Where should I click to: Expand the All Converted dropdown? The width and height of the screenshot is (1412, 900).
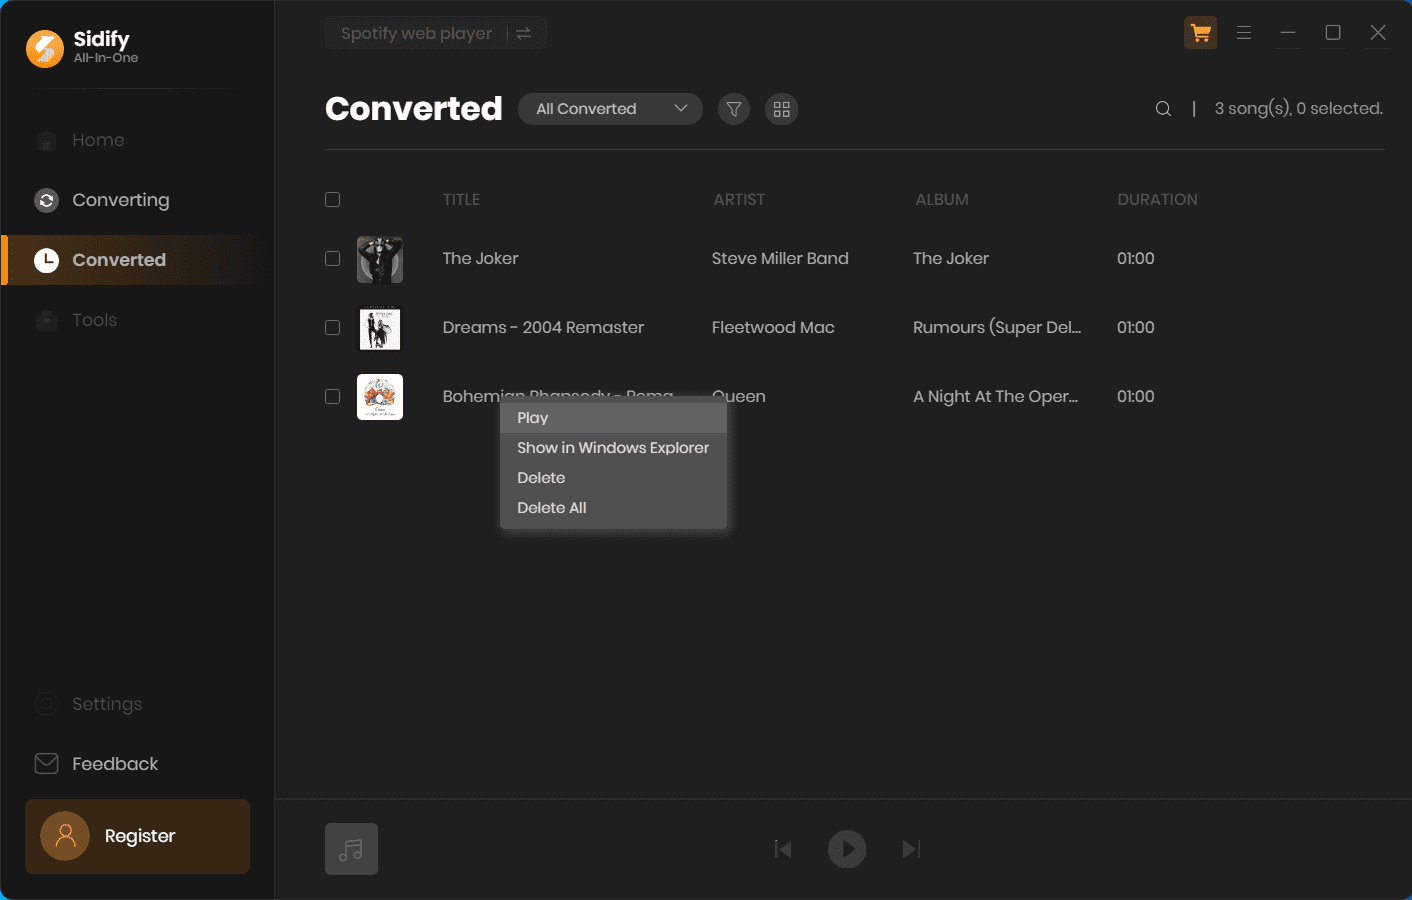(610, 109)
